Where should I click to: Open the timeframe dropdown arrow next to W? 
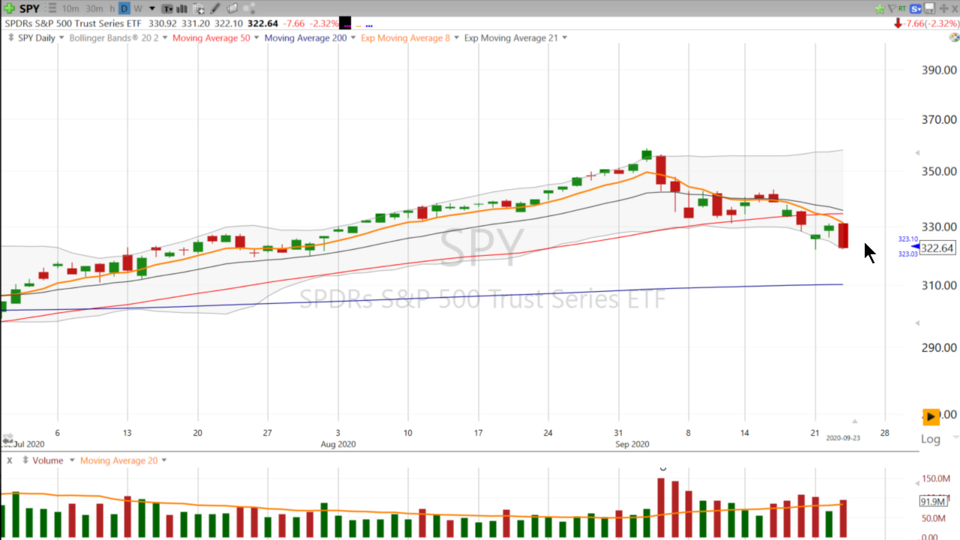click(152, 9)
